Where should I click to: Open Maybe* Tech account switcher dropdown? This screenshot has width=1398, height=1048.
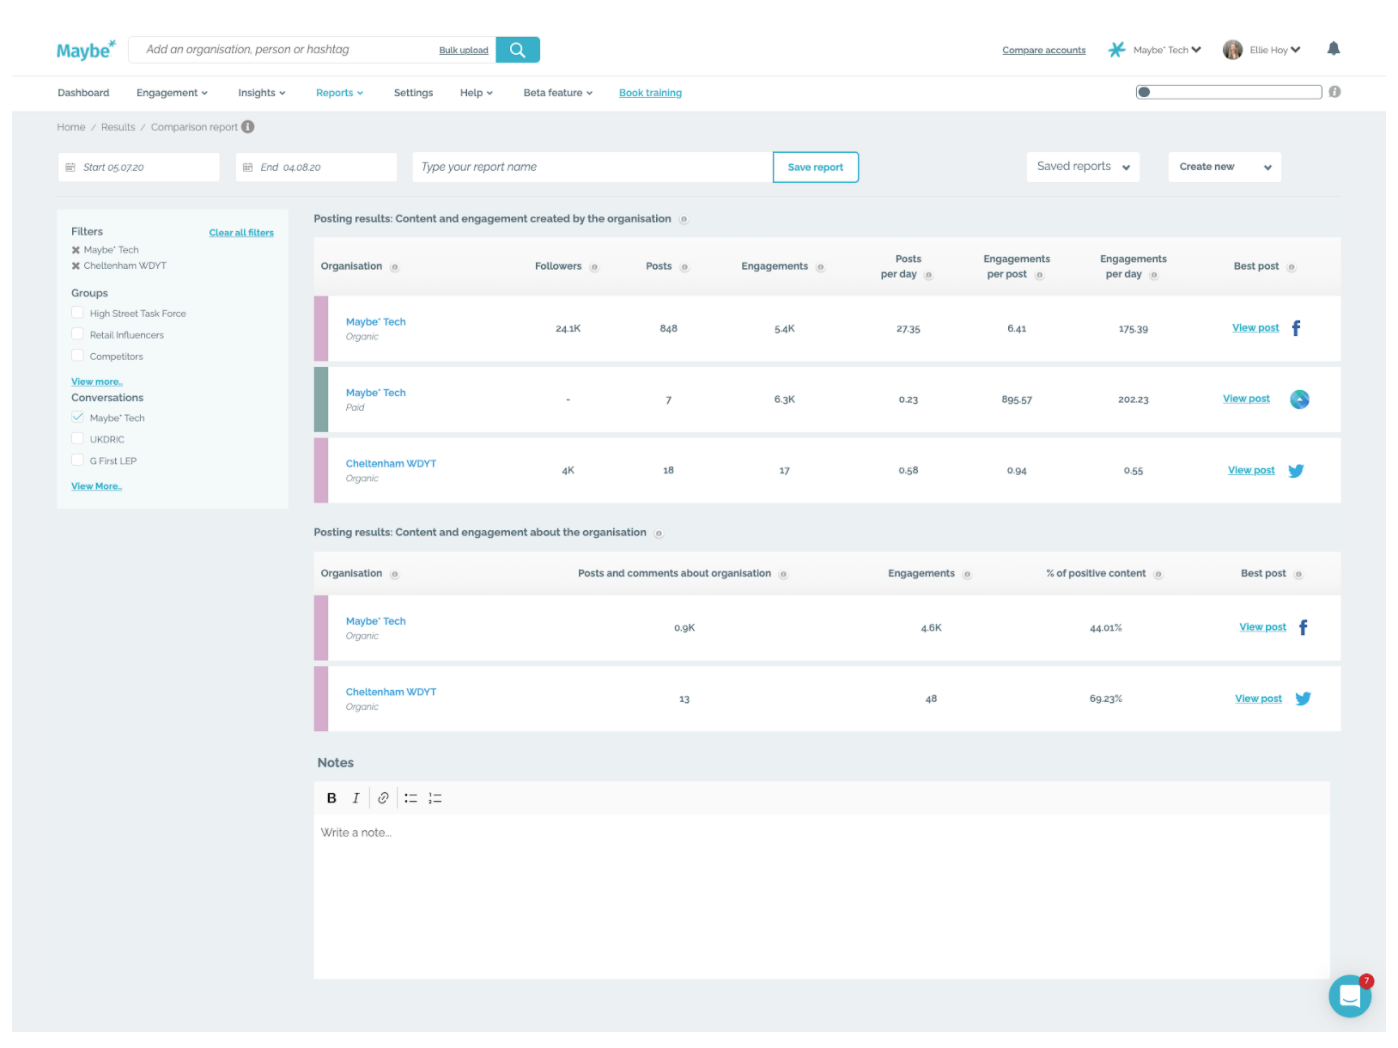[1166, 50]
